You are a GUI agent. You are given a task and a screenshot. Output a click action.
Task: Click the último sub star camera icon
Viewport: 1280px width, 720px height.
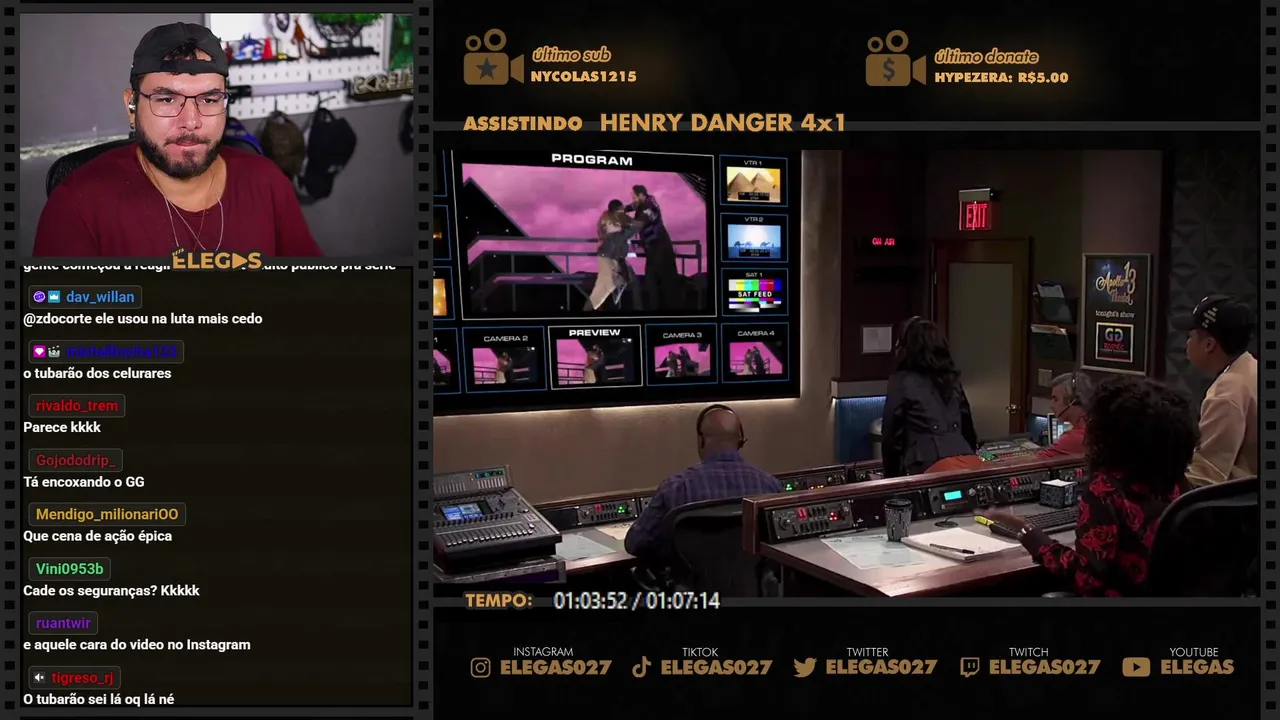[492, 58]
